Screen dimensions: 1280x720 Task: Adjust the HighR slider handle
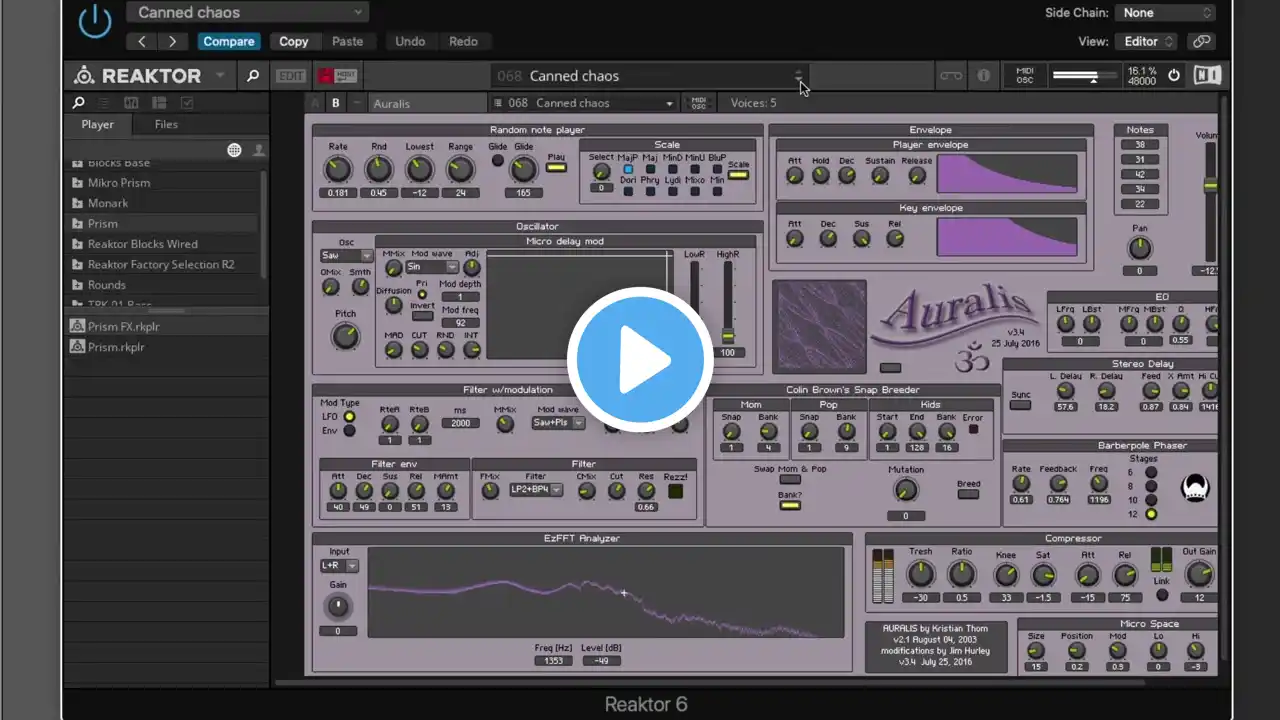pos(728,337)
